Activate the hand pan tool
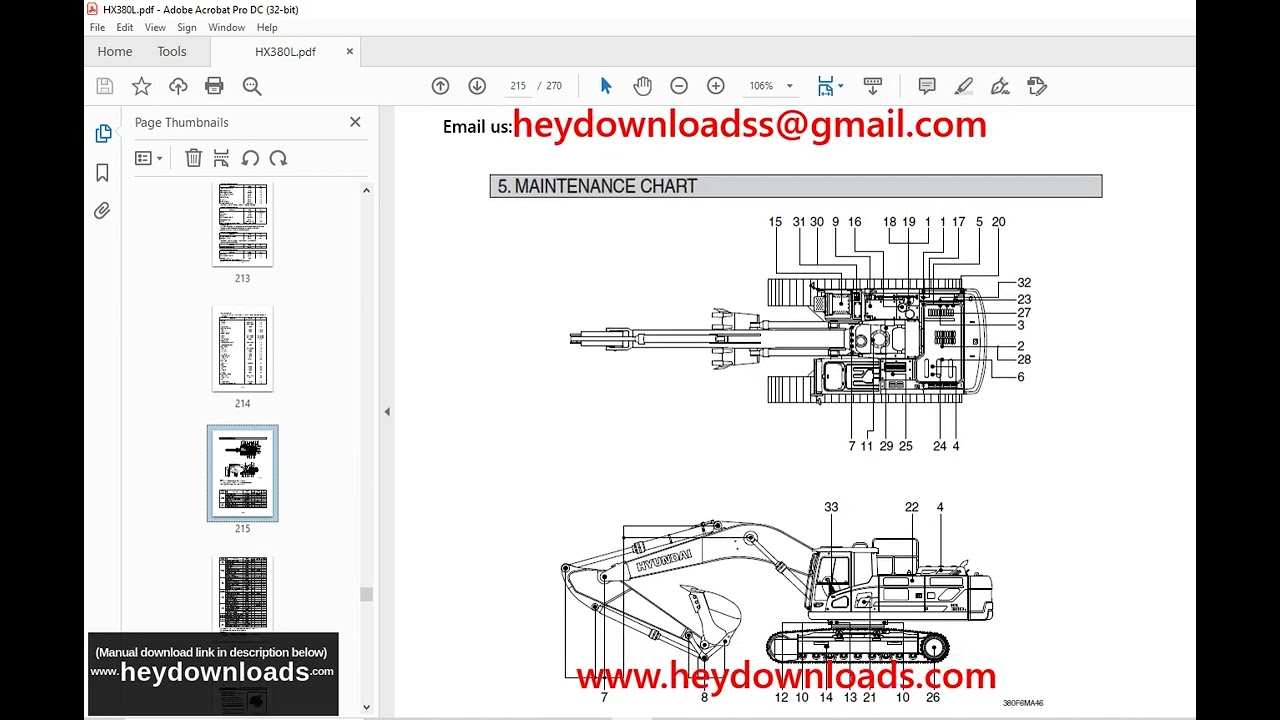Image resolution: width=1280 pixels, height=720 pixels. tap(642, 86)
